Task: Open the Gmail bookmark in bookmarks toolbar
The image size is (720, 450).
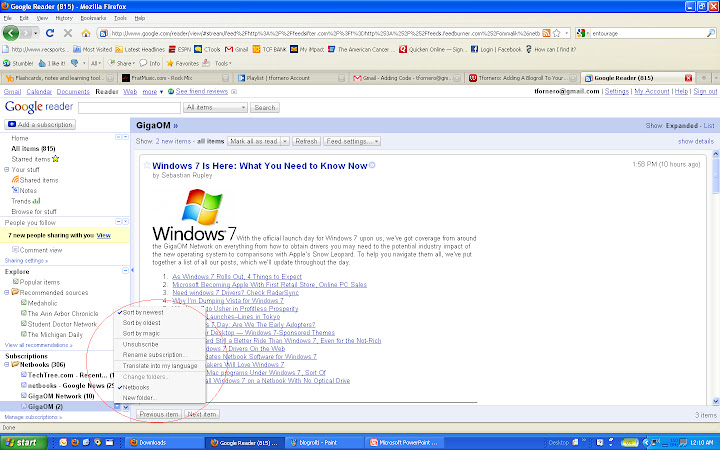Action: 236,49
